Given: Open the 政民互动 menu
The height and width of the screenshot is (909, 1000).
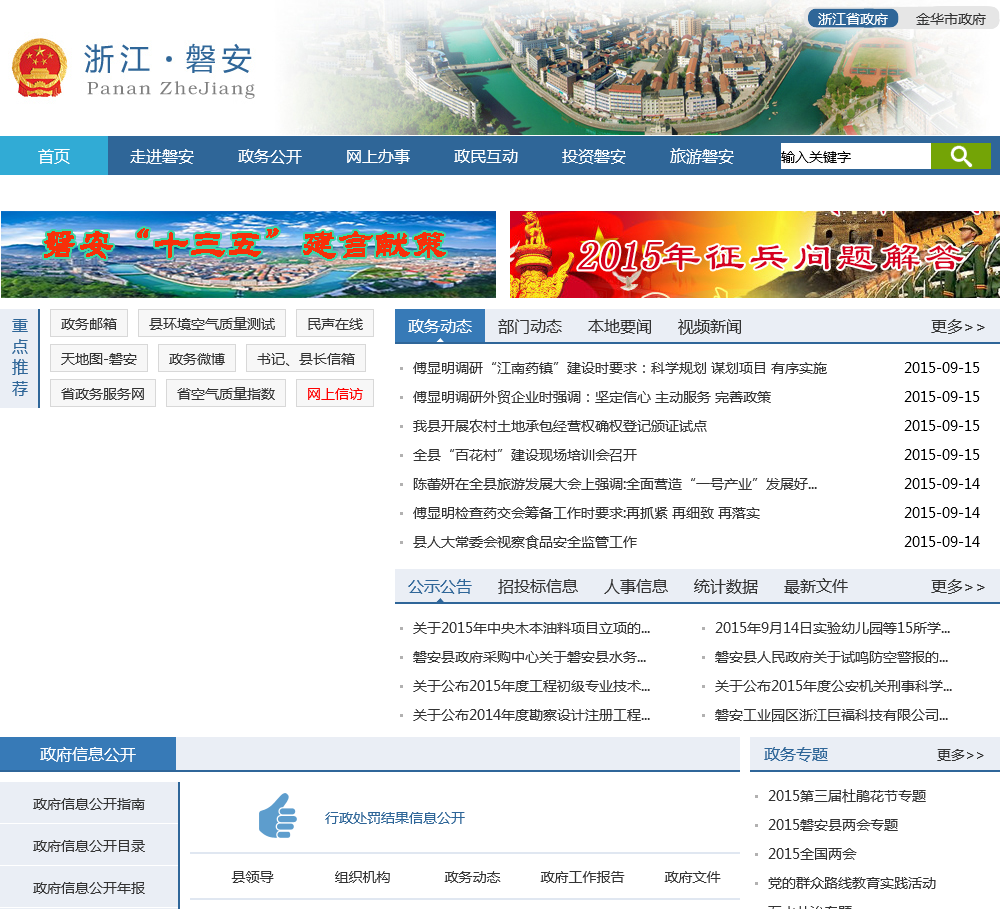Looking at the screenshot, I should point(486,156).
